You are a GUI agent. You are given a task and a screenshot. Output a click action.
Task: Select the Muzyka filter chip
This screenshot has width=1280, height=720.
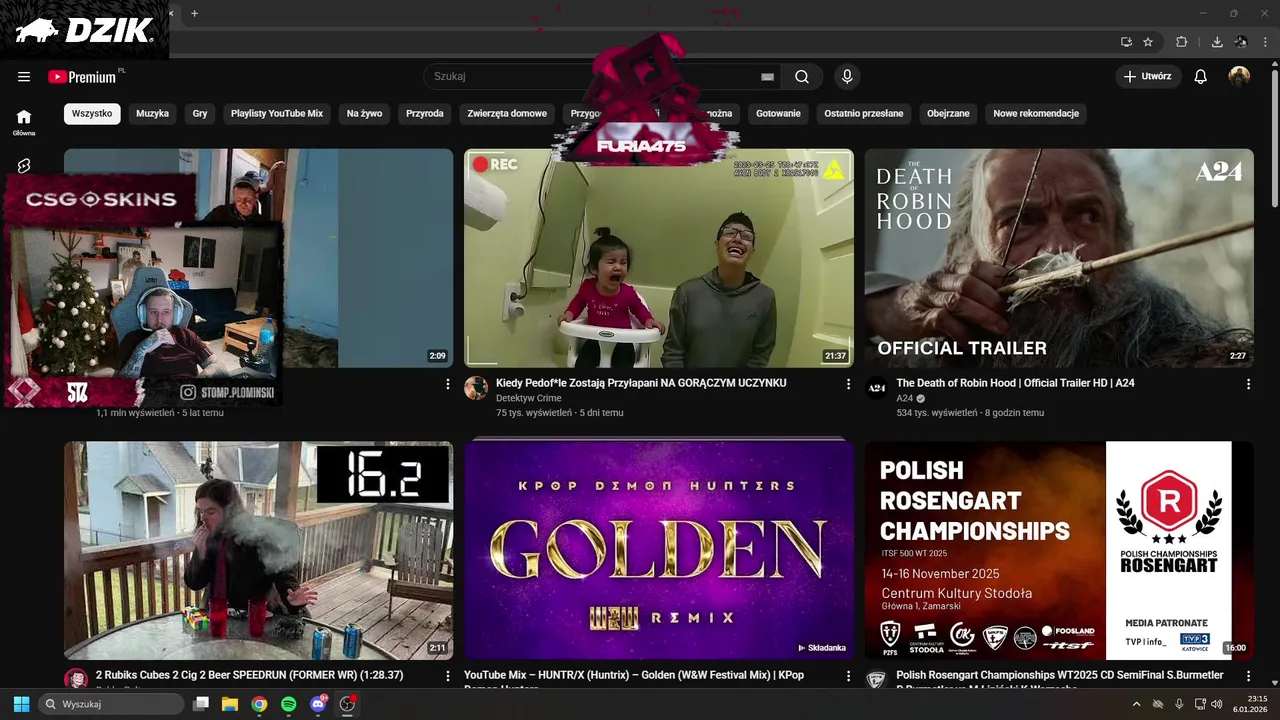tap(152, 114)
